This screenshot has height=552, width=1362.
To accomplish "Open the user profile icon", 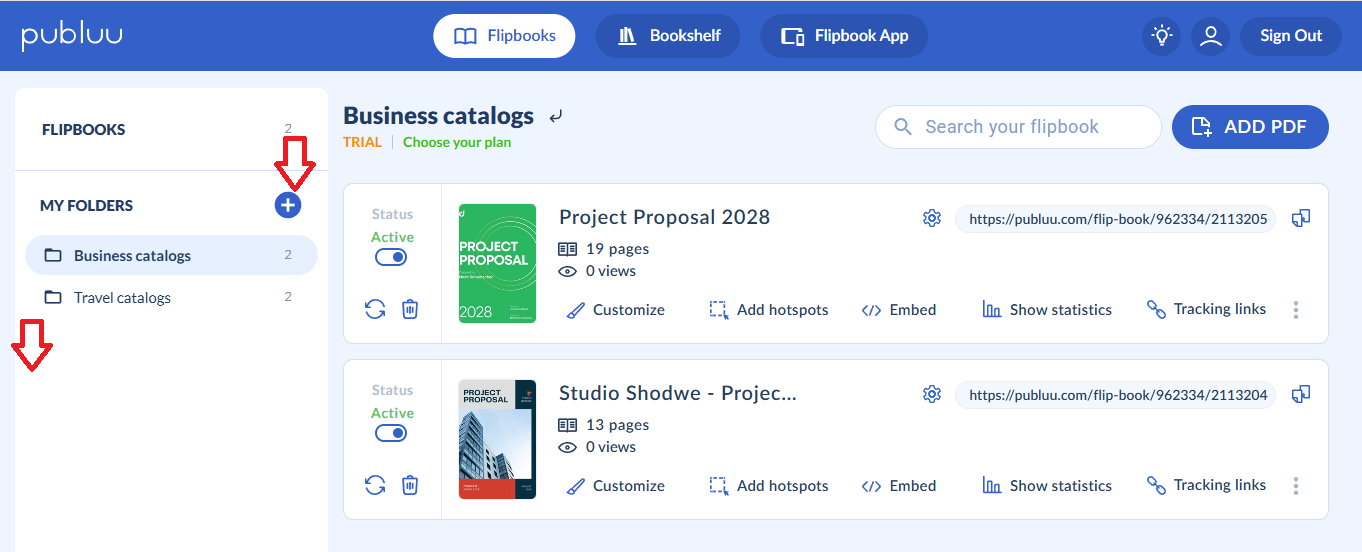I will [x=1211, y=36].
